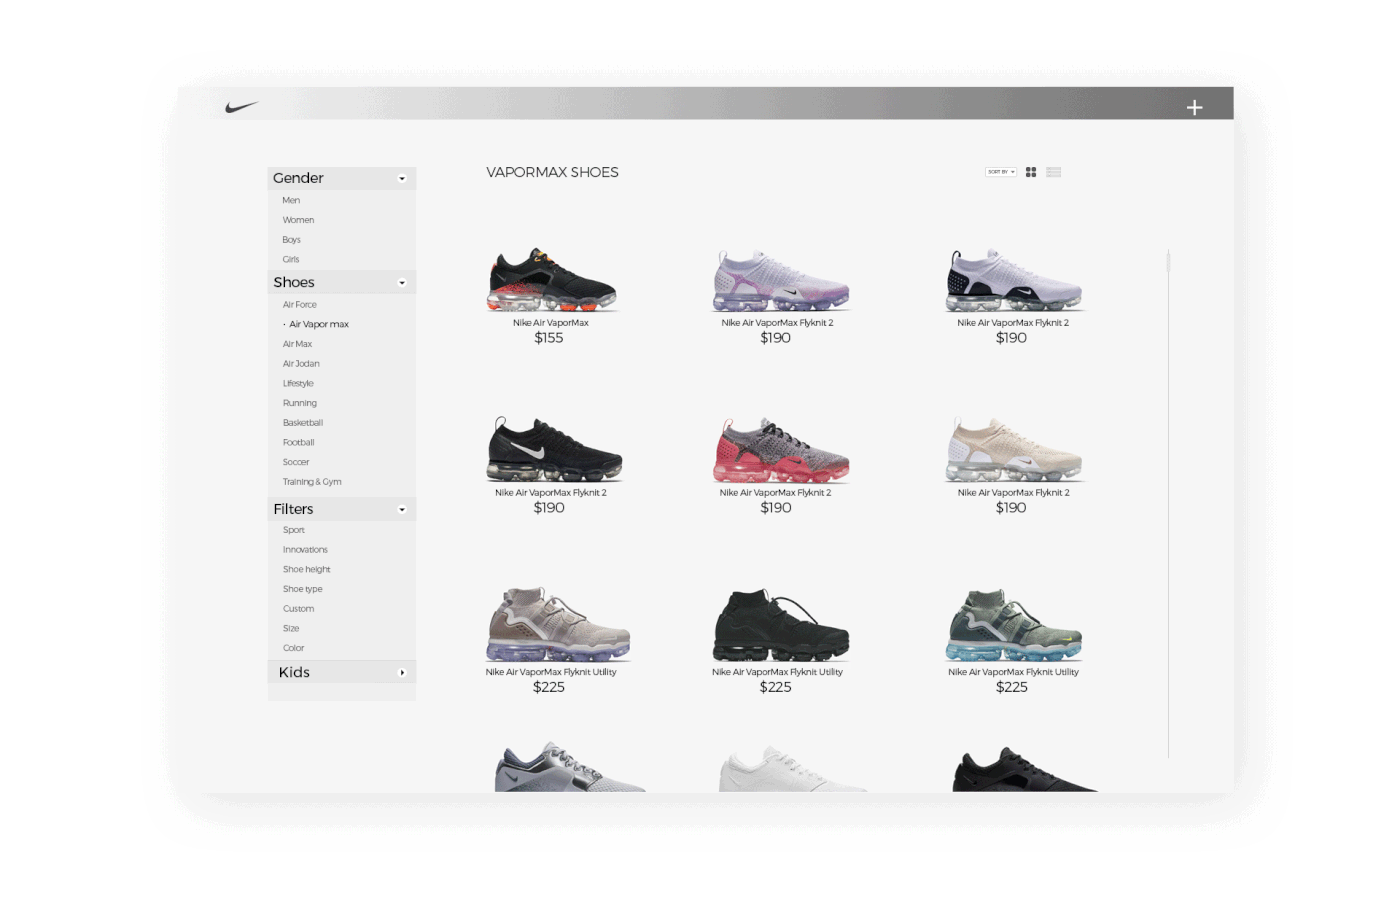Image resolution: width=1400 pixels, height=910 pixels.
Task: Open the Air Max shoe category
Action: coord(297,344)
